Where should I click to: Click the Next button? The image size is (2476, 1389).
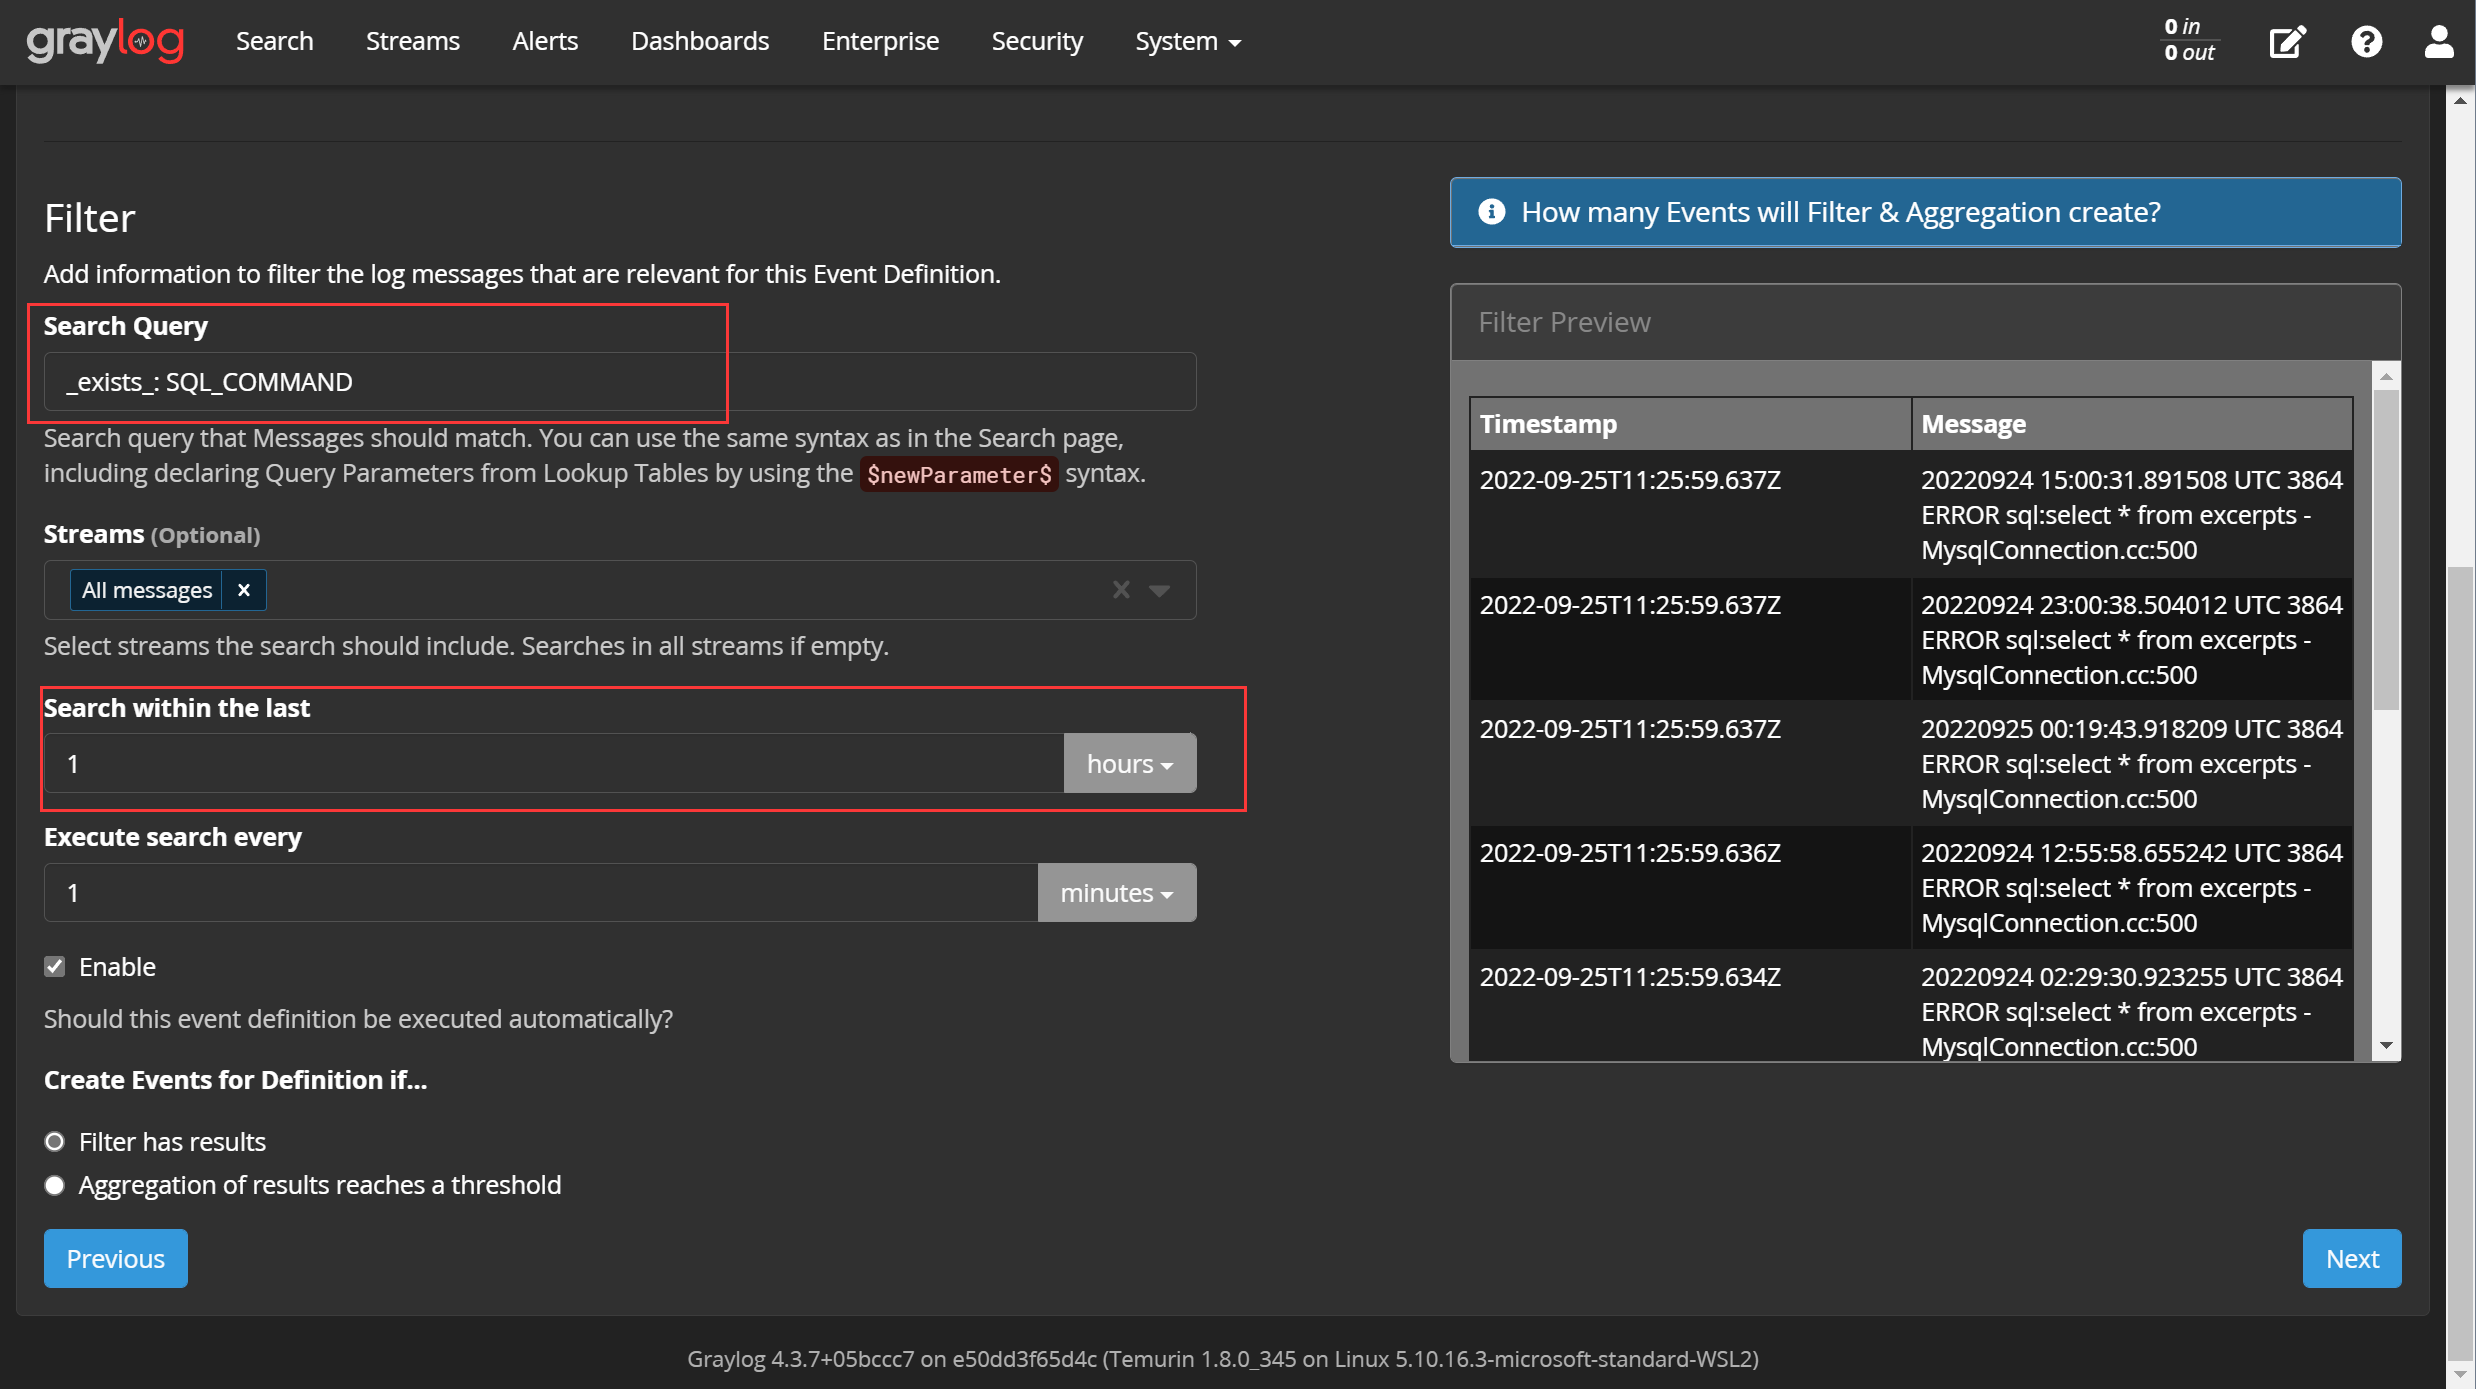pos(2351,1259)
